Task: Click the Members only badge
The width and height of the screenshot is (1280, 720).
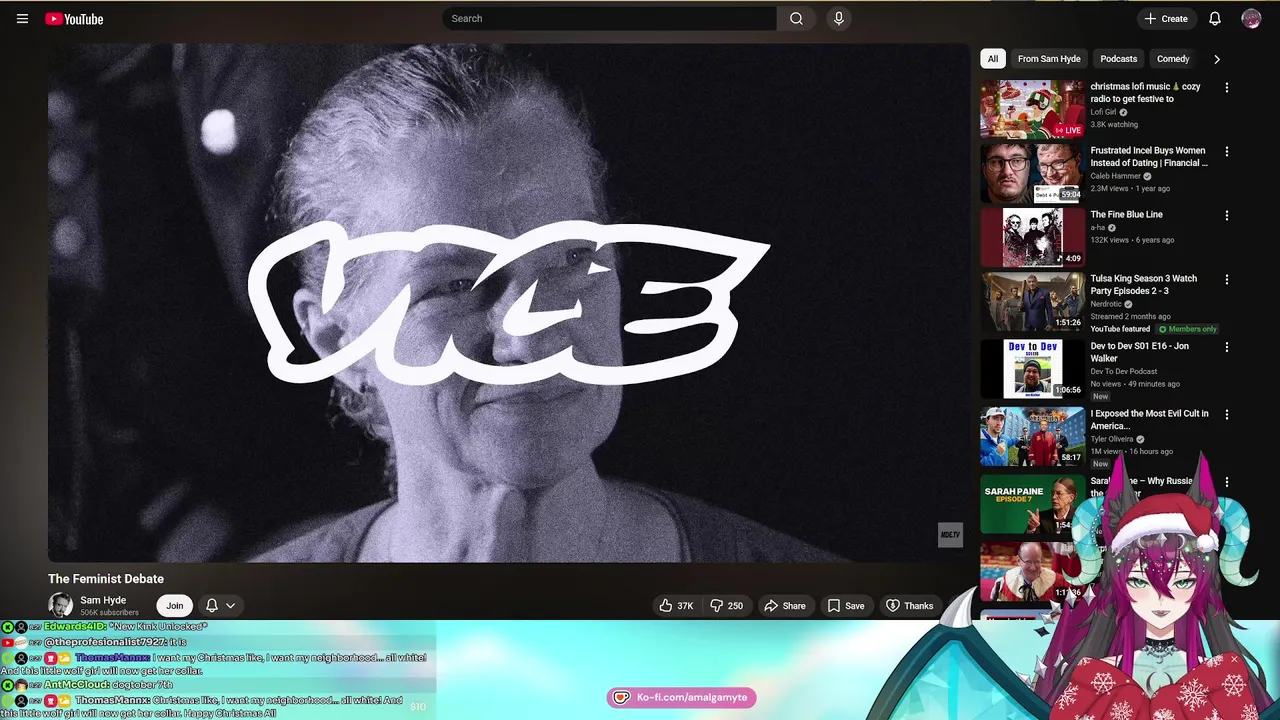Action: click(x=1187, y=329)
